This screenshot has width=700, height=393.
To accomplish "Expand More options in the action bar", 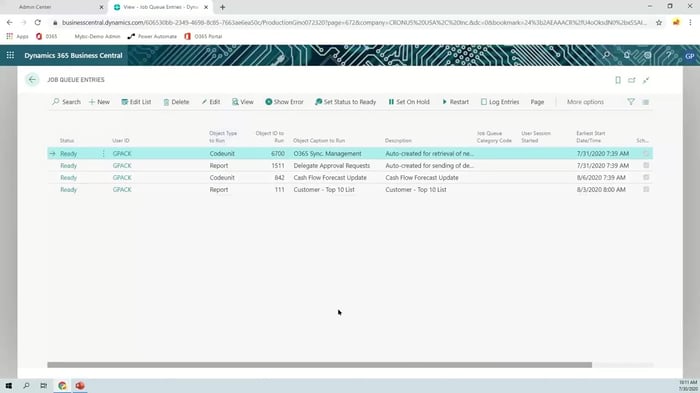I will coord(585,102).
